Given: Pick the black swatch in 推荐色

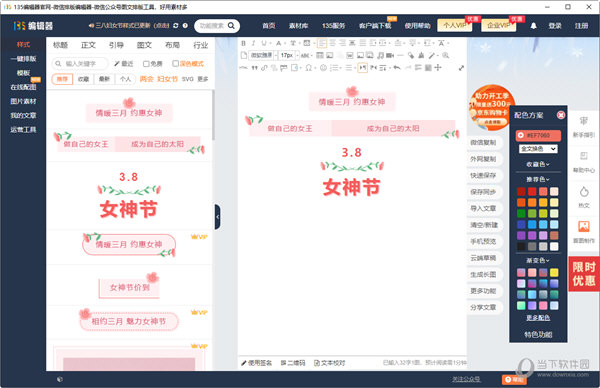Looking at the screenshot, I should pos(521,246).
